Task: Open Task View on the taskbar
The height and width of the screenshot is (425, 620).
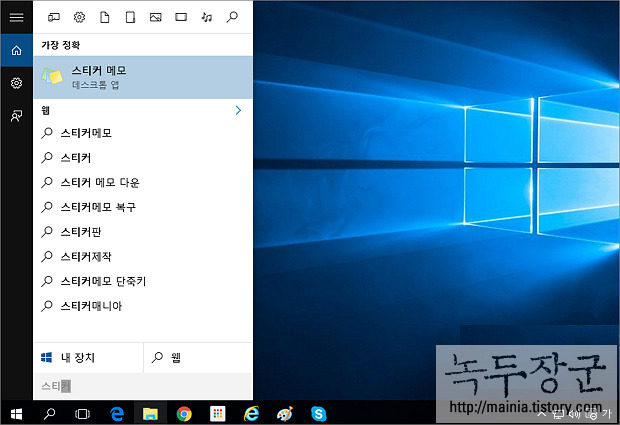Action: [x=82, y=414]
